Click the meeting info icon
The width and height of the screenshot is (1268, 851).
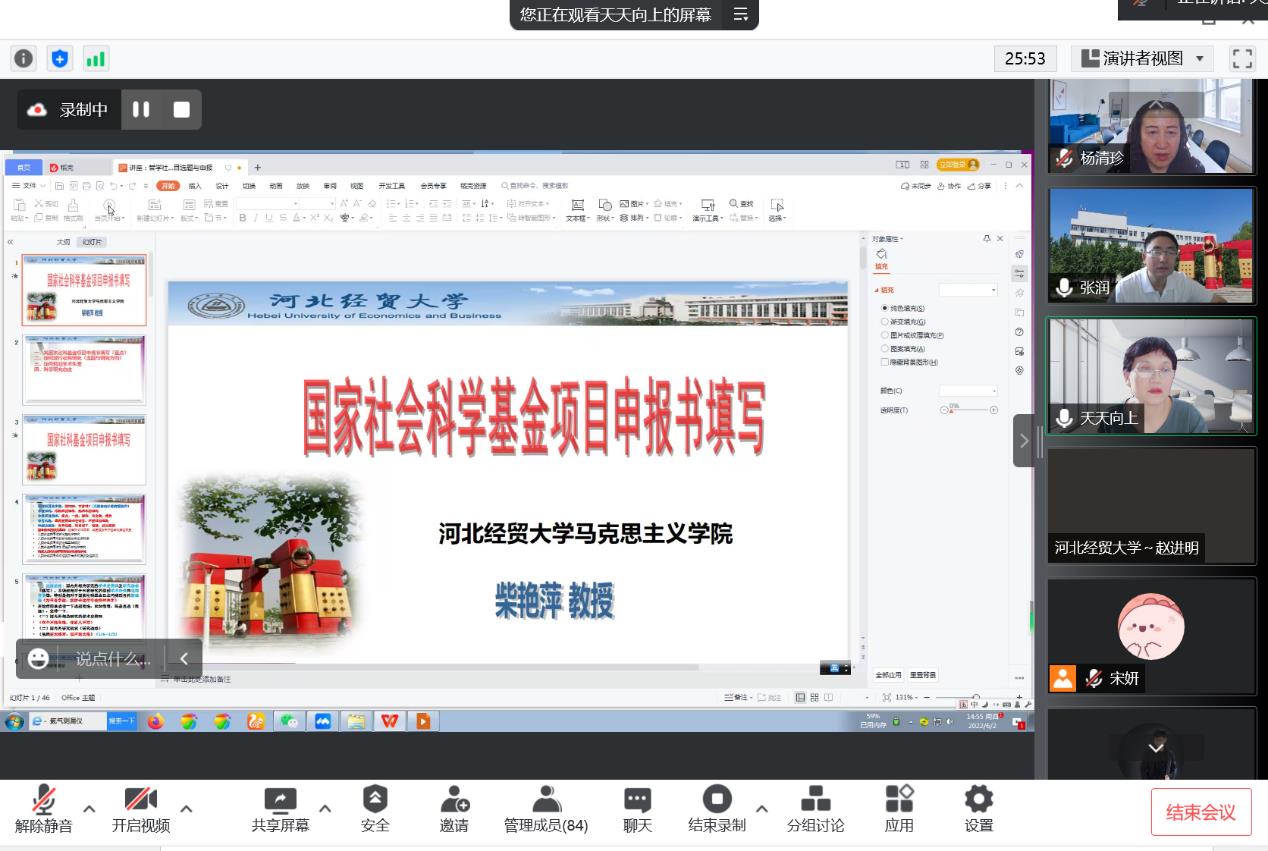(x=24, y=59)
